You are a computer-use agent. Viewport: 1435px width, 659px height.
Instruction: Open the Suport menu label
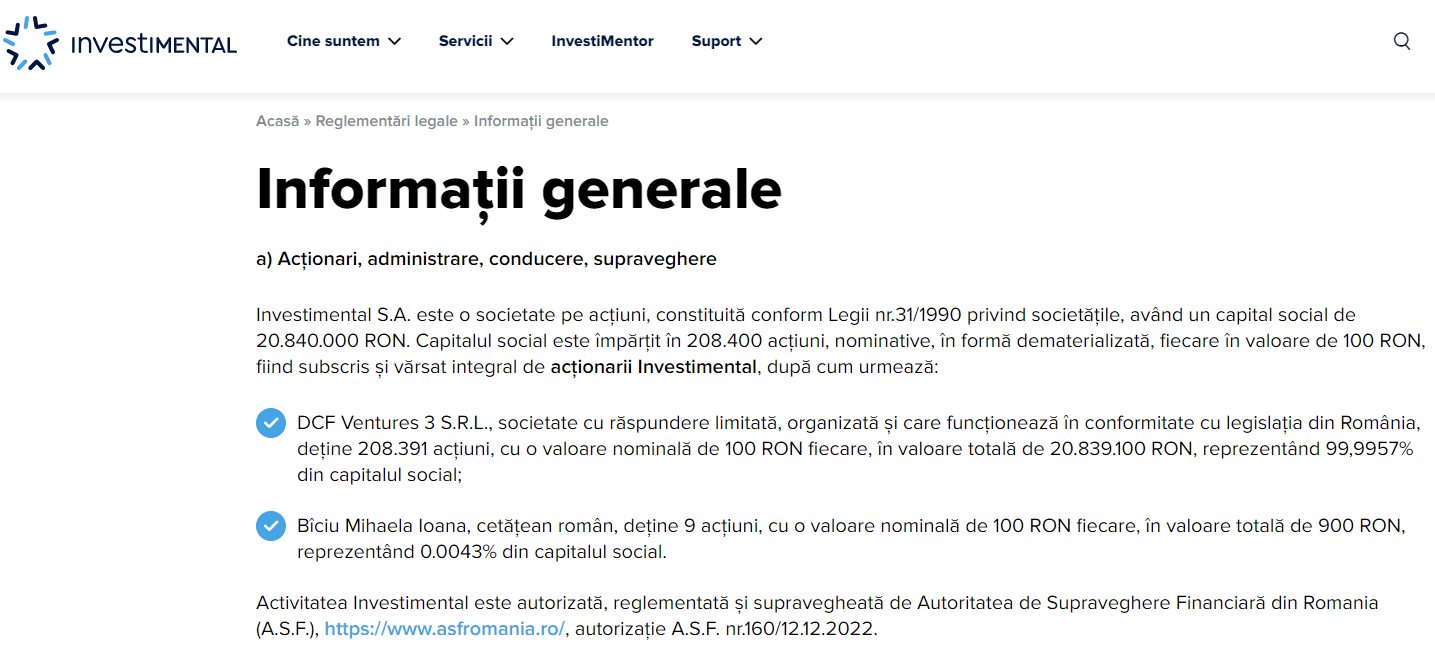pos(716,41)
